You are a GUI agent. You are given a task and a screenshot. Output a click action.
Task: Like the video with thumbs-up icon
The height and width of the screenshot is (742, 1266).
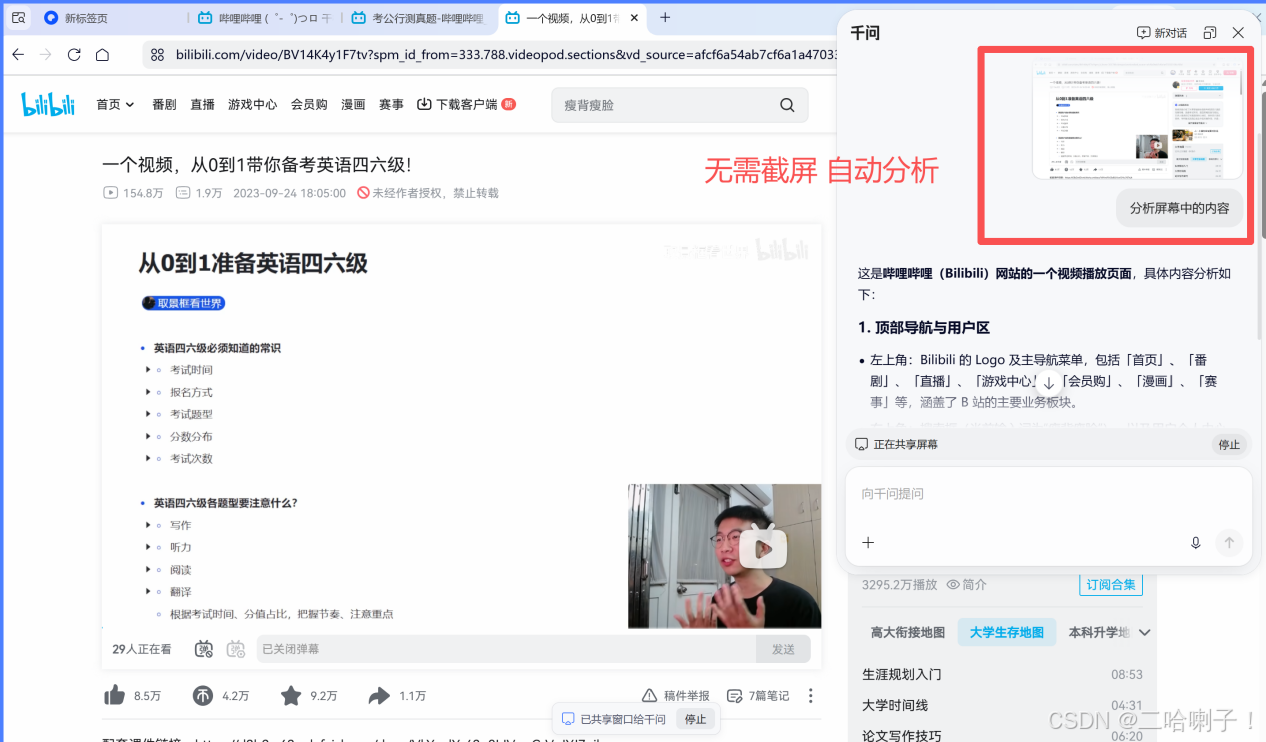(114, 695)
